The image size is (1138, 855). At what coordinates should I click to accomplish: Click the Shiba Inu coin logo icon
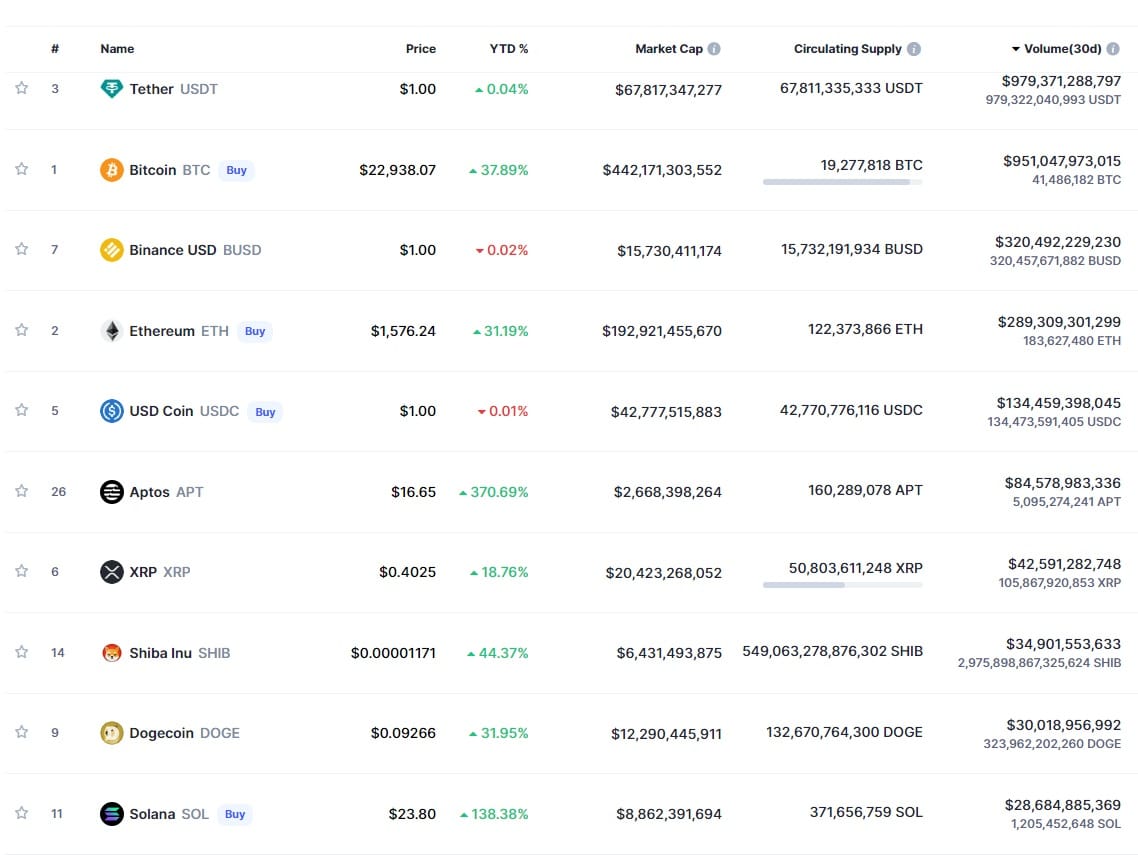tap(111, 653)
